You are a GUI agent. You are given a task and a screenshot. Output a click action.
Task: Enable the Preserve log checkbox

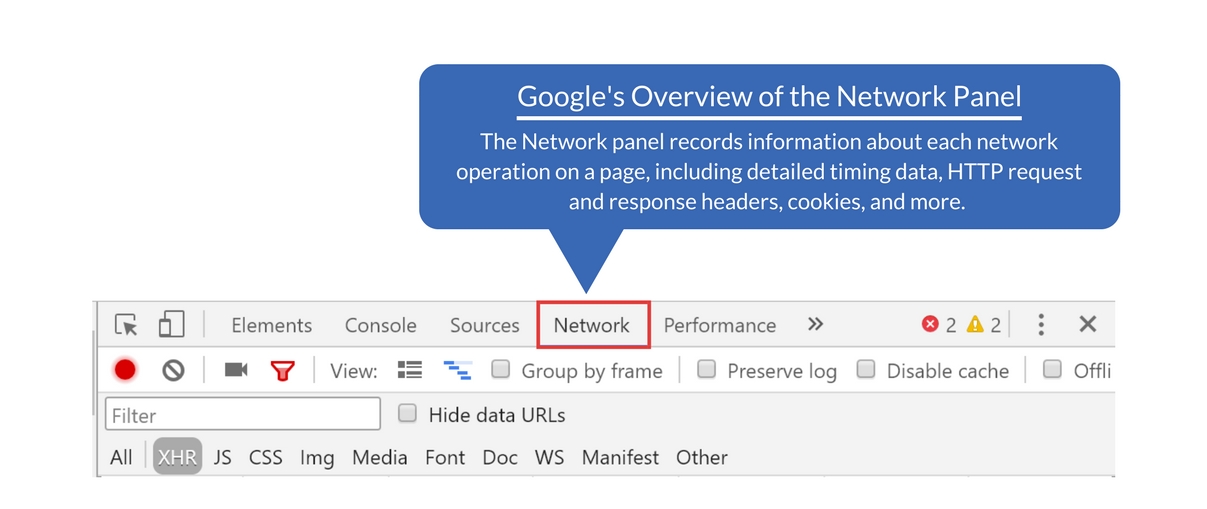point(707,369)
